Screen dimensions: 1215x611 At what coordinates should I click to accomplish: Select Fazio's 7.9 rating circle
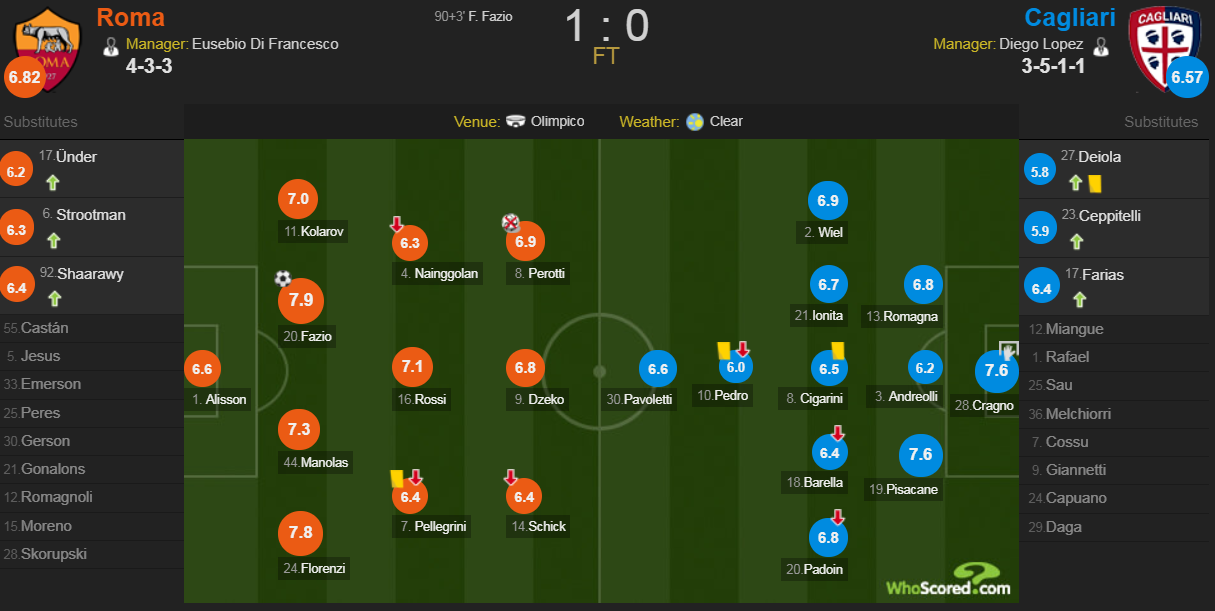301,301
